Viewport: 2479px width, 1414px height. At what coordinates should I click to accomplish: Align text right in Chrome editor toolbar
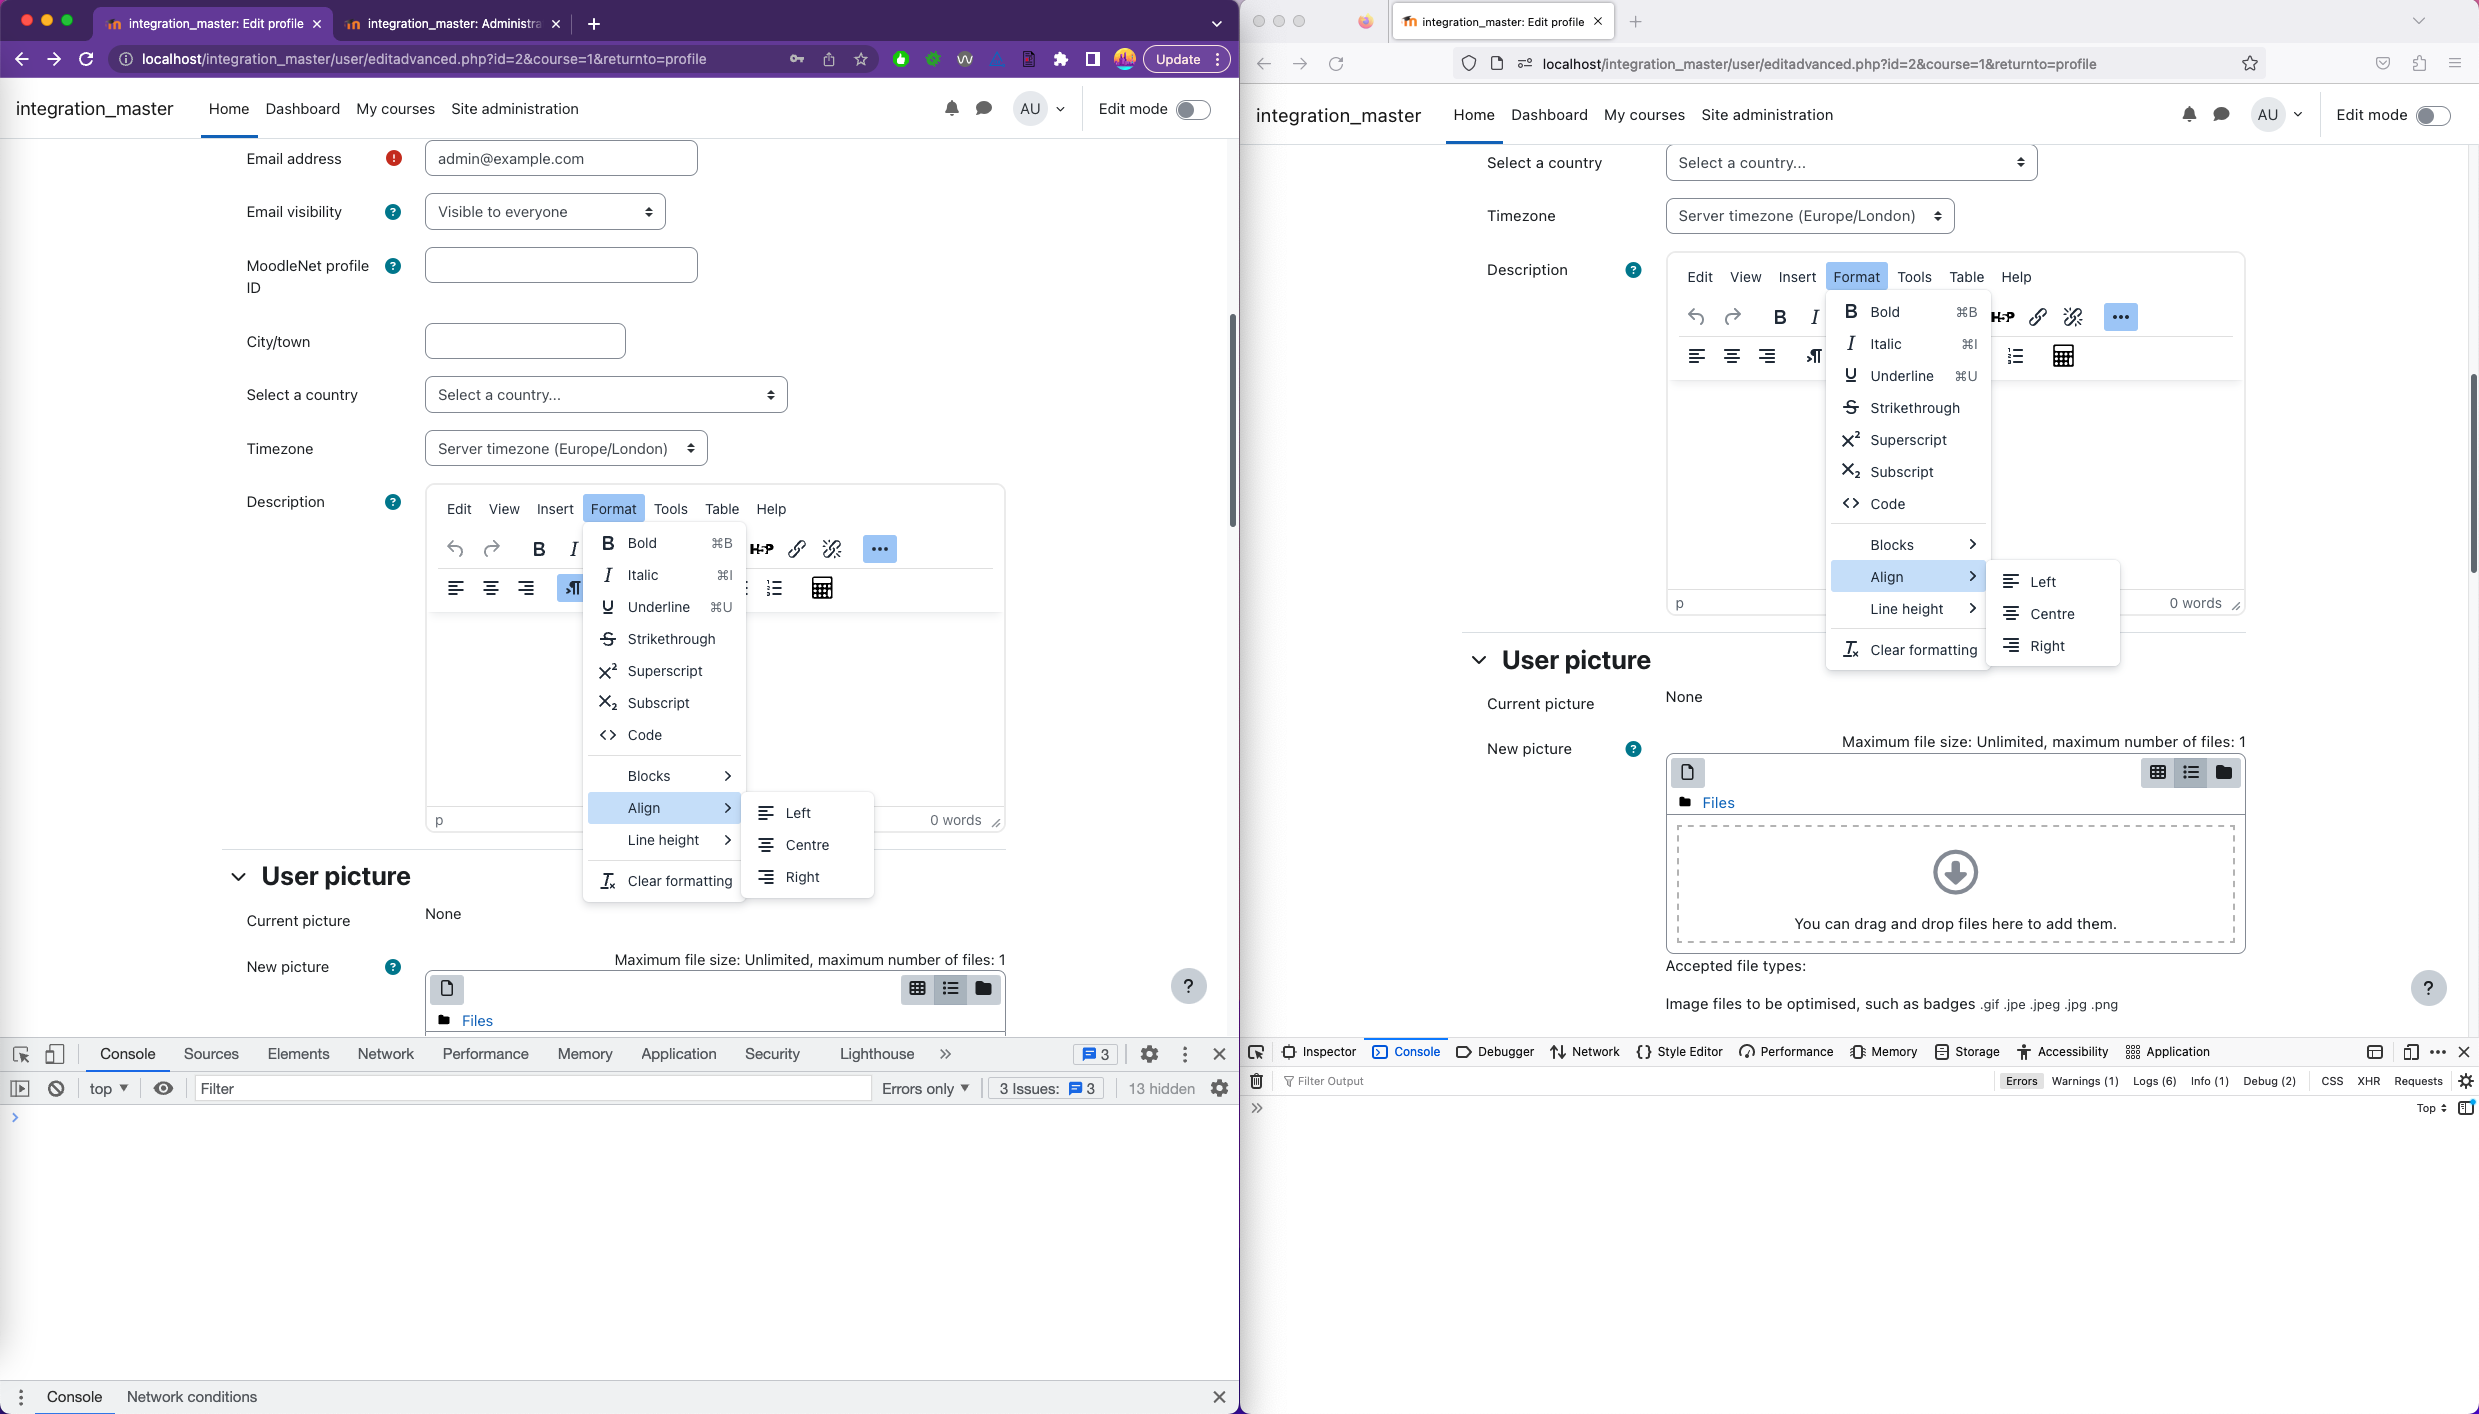pos(526,588)
